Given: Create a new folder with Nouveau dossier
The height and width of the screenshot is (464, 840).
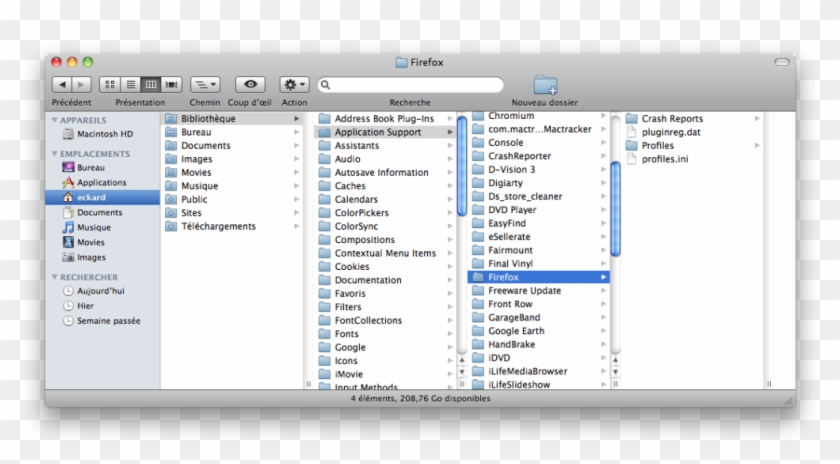Looking at the screenshot, I should tap(545, 85).
